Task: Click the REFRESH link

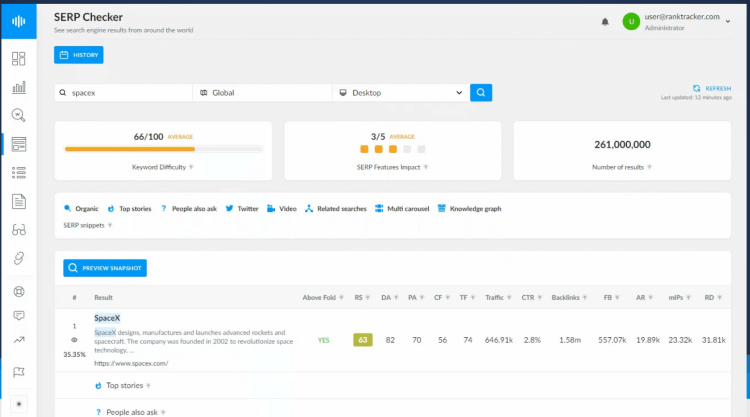Action: [718, 88]
